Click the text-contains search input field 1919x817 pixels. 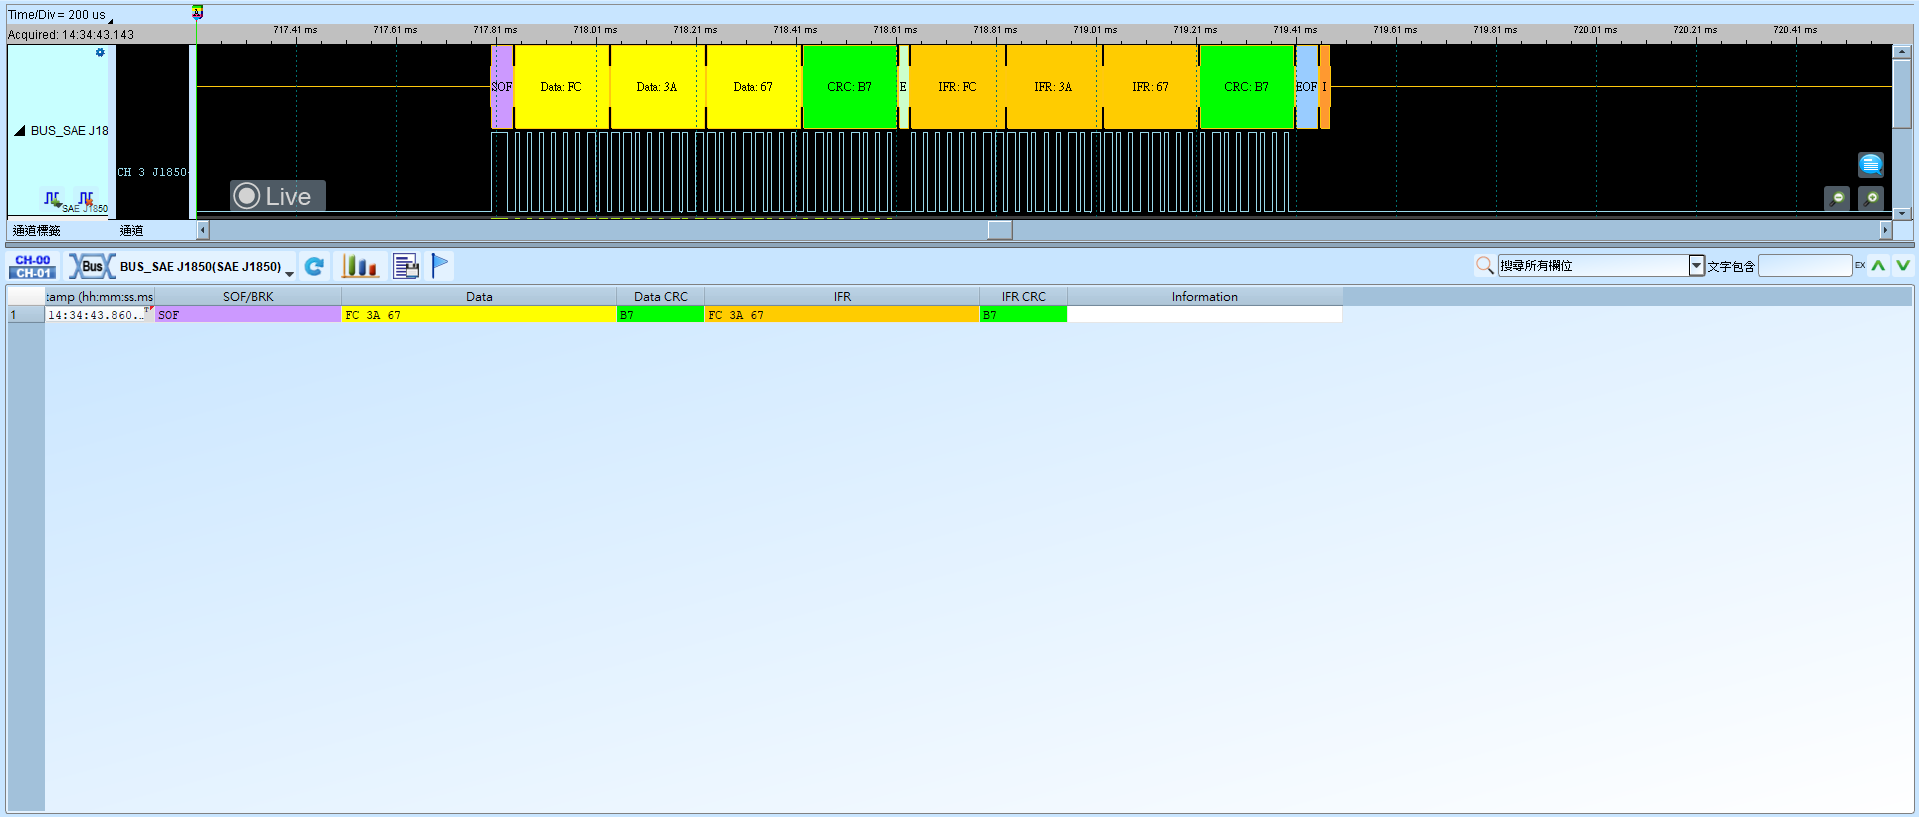click(1805, 265)
